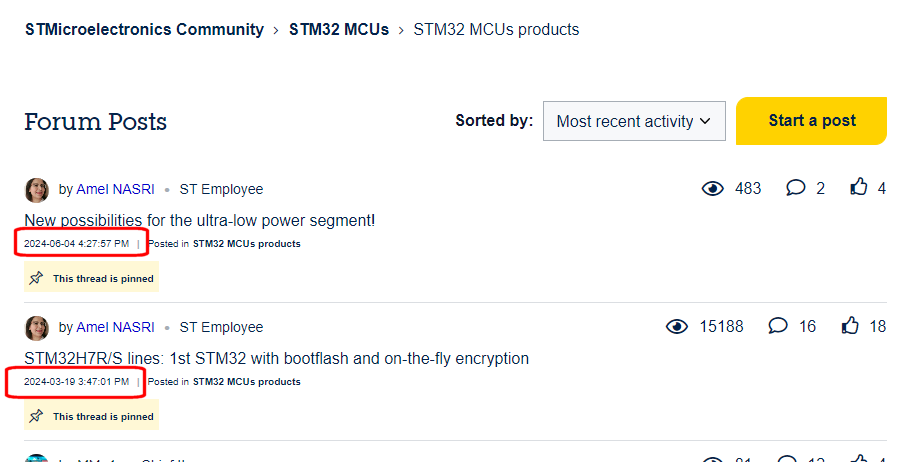Open 'New possibilities for the ultra-low power segment!' post
This screenshot has height=462, width=906.
pyautogui.click(x=200, y=220)
